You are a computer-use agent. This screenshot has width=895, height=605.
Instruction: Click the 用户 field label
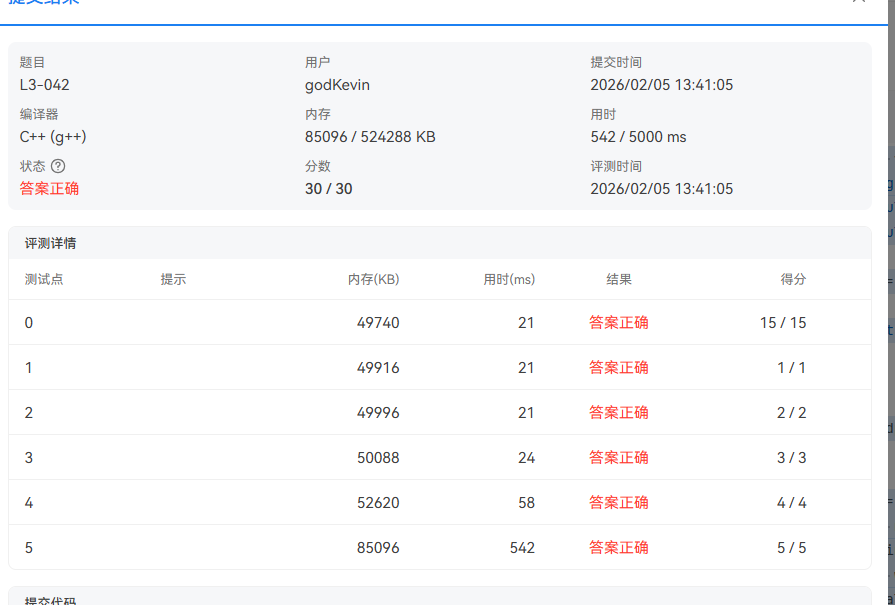click(317, 62)
